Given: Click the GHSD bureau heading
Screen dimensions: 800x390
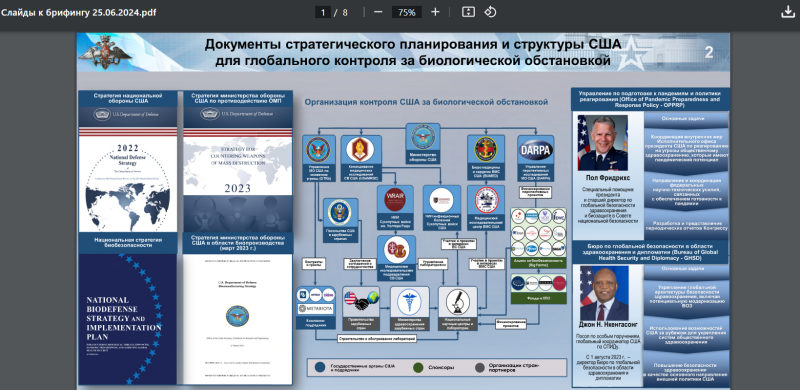Looking at the screenshot, I should pyautogui.click(x=651, y=253).
